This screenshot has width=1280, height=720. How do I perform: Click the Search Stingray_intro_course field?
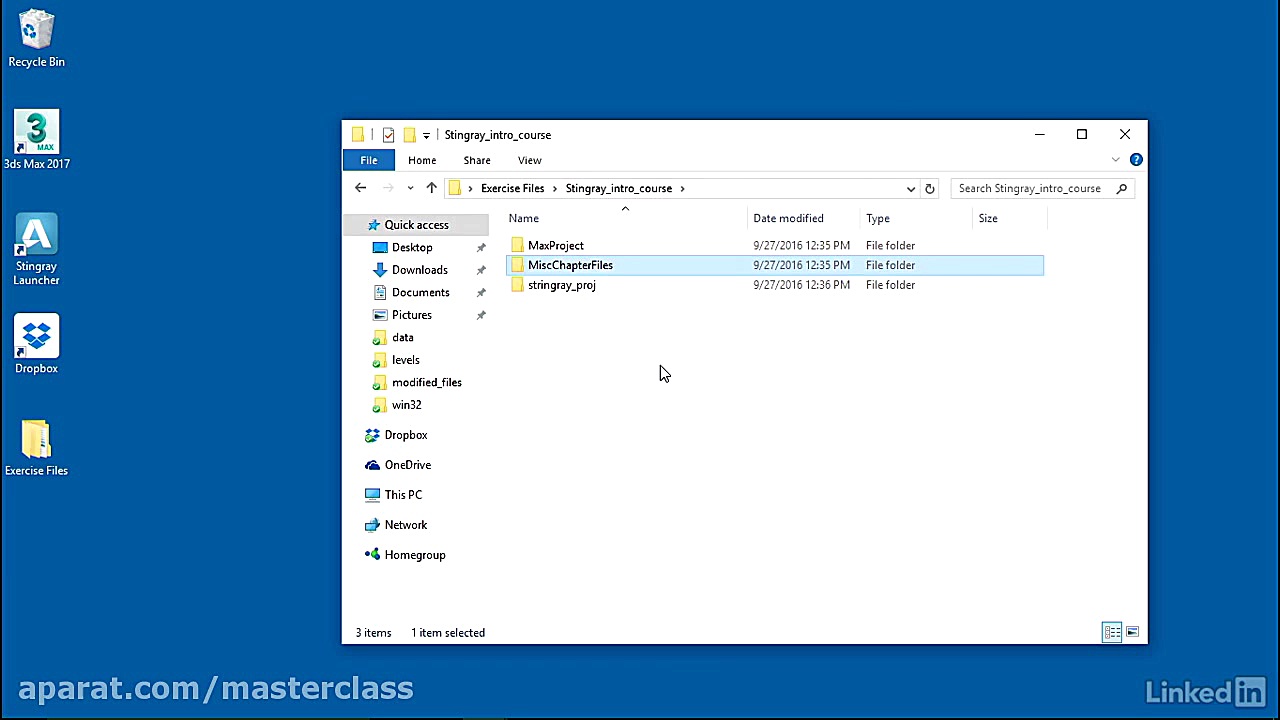[x=1030, y=188]
